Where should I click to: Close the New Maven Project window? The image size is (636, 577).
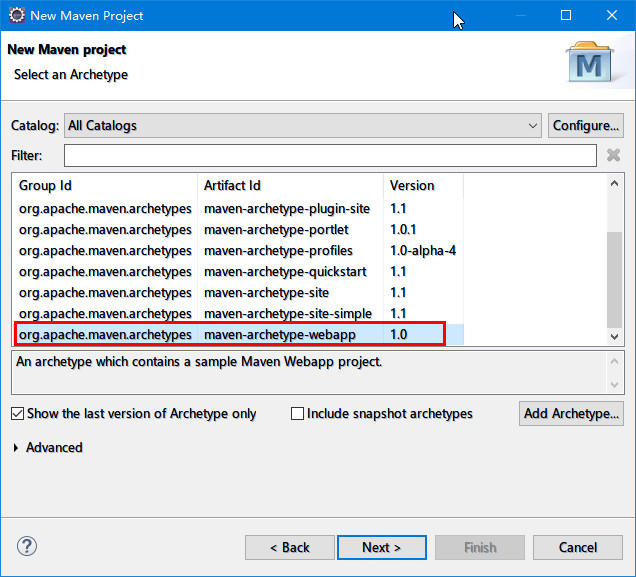click(612, 15)
